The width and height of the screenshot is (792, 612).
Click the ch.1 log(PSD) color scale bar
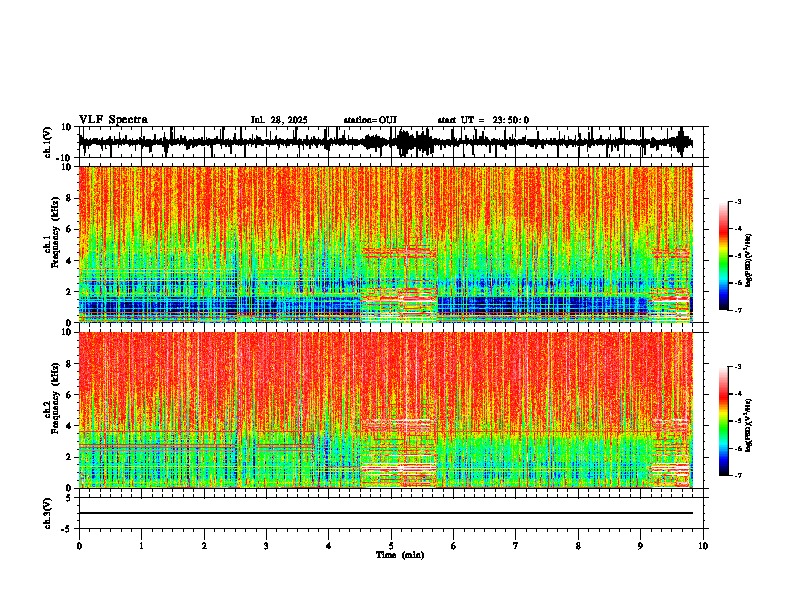pyautogui.click(x=724, y=256)
